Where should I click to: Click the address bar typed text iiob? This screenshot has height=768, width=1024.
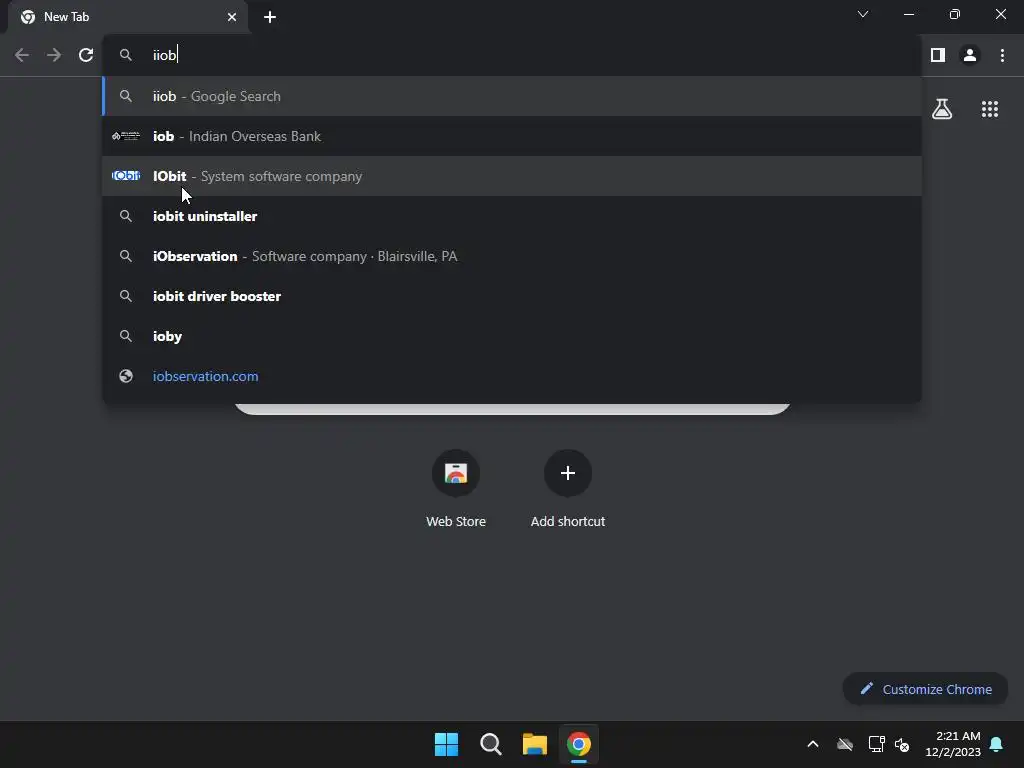(165, 55)
